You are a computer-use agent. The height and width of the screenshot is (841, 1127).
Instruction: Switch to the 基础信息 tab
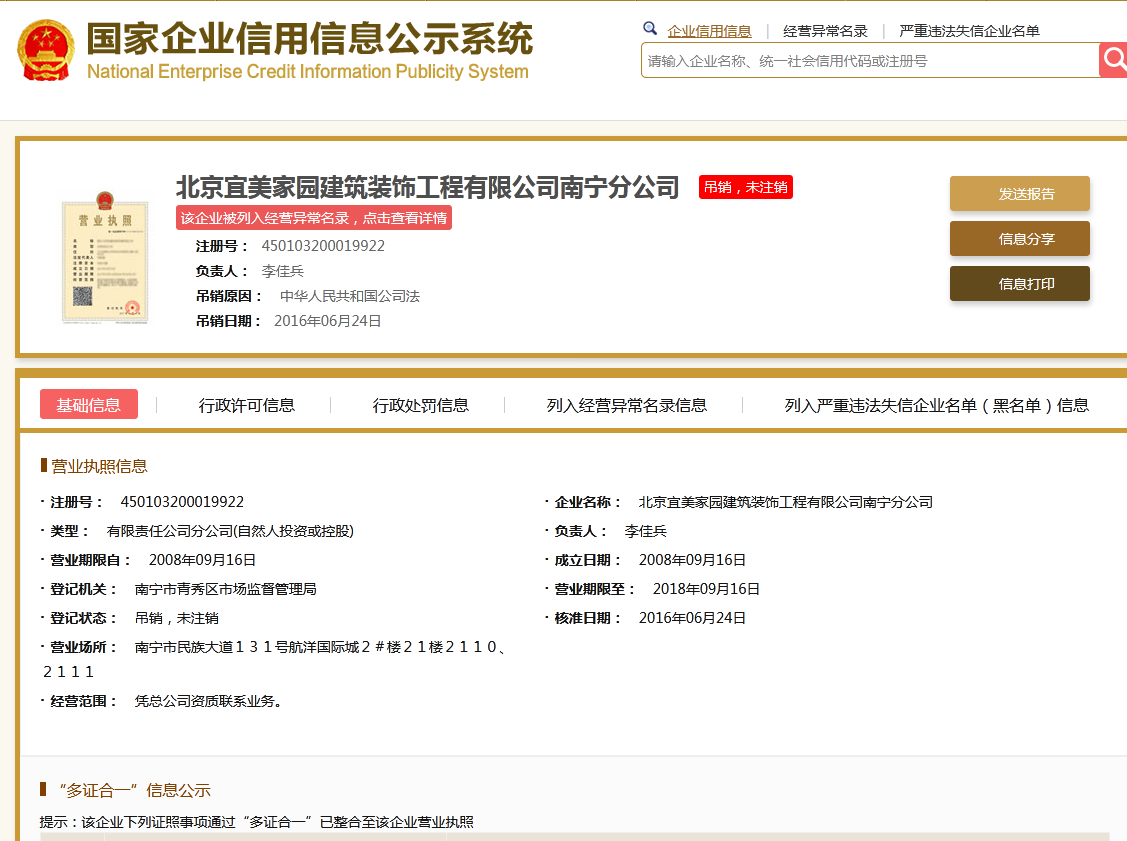point(88,405)
